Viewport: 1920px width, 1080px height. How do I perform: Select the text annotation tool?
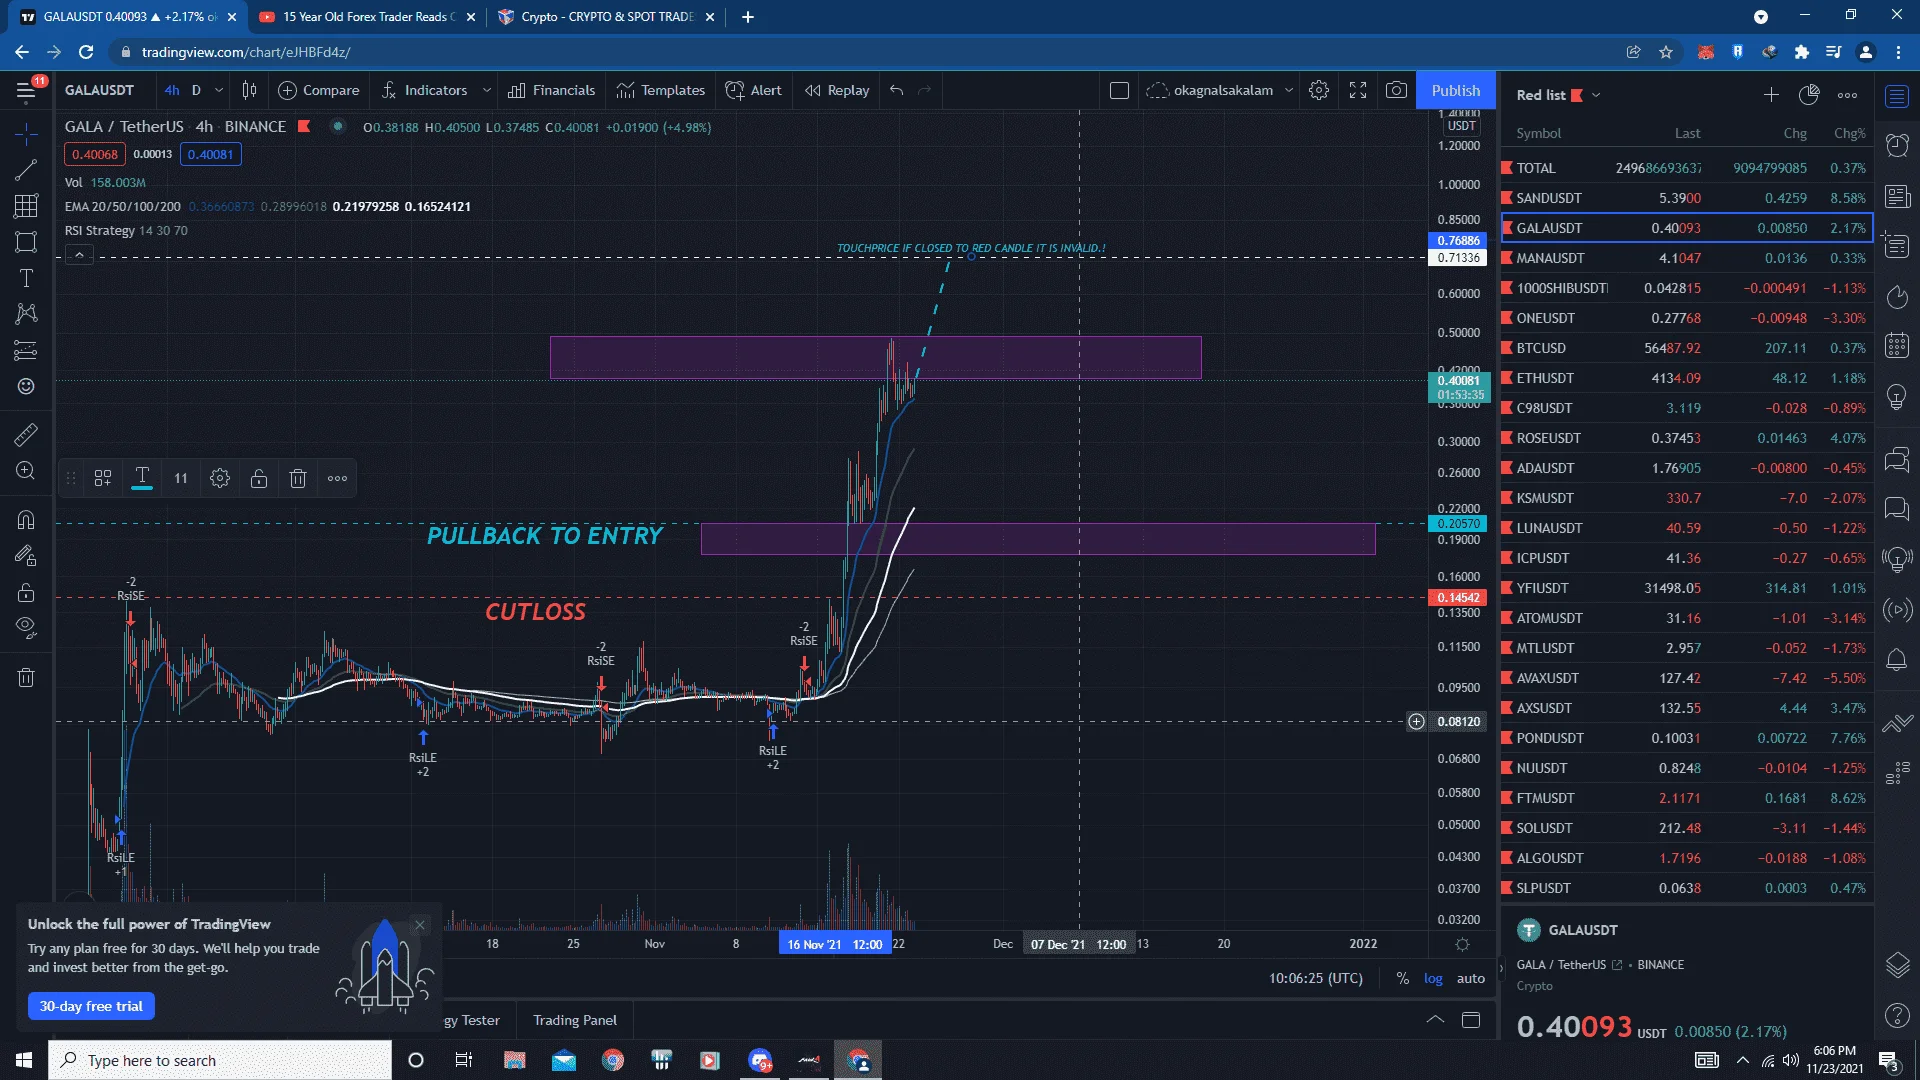pos(26,278)
